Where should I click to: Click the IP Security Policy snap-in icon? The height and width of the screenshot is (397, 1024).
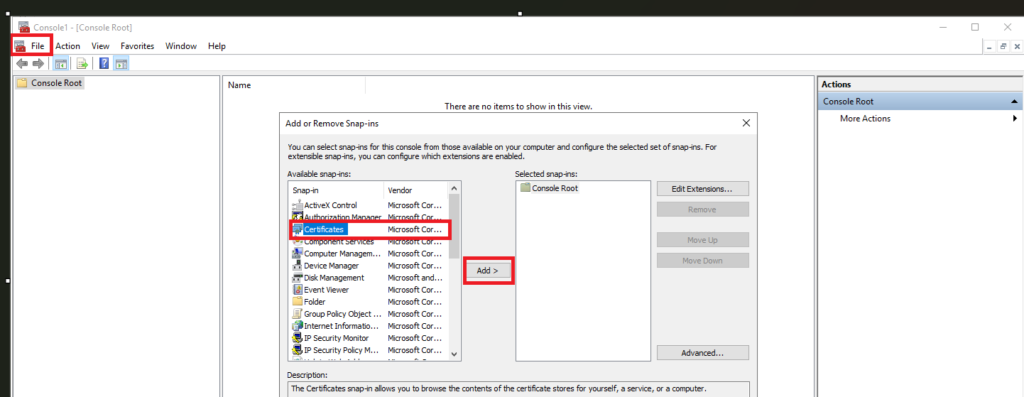[297, 350]
